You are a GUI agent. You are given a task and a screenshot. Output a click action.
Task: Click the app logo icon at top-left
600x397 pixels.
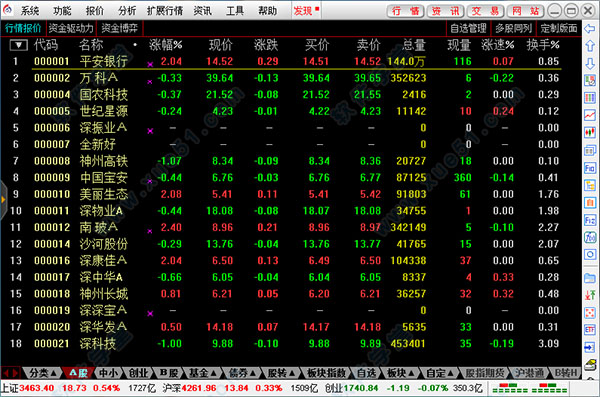click(x=8, y=10)
